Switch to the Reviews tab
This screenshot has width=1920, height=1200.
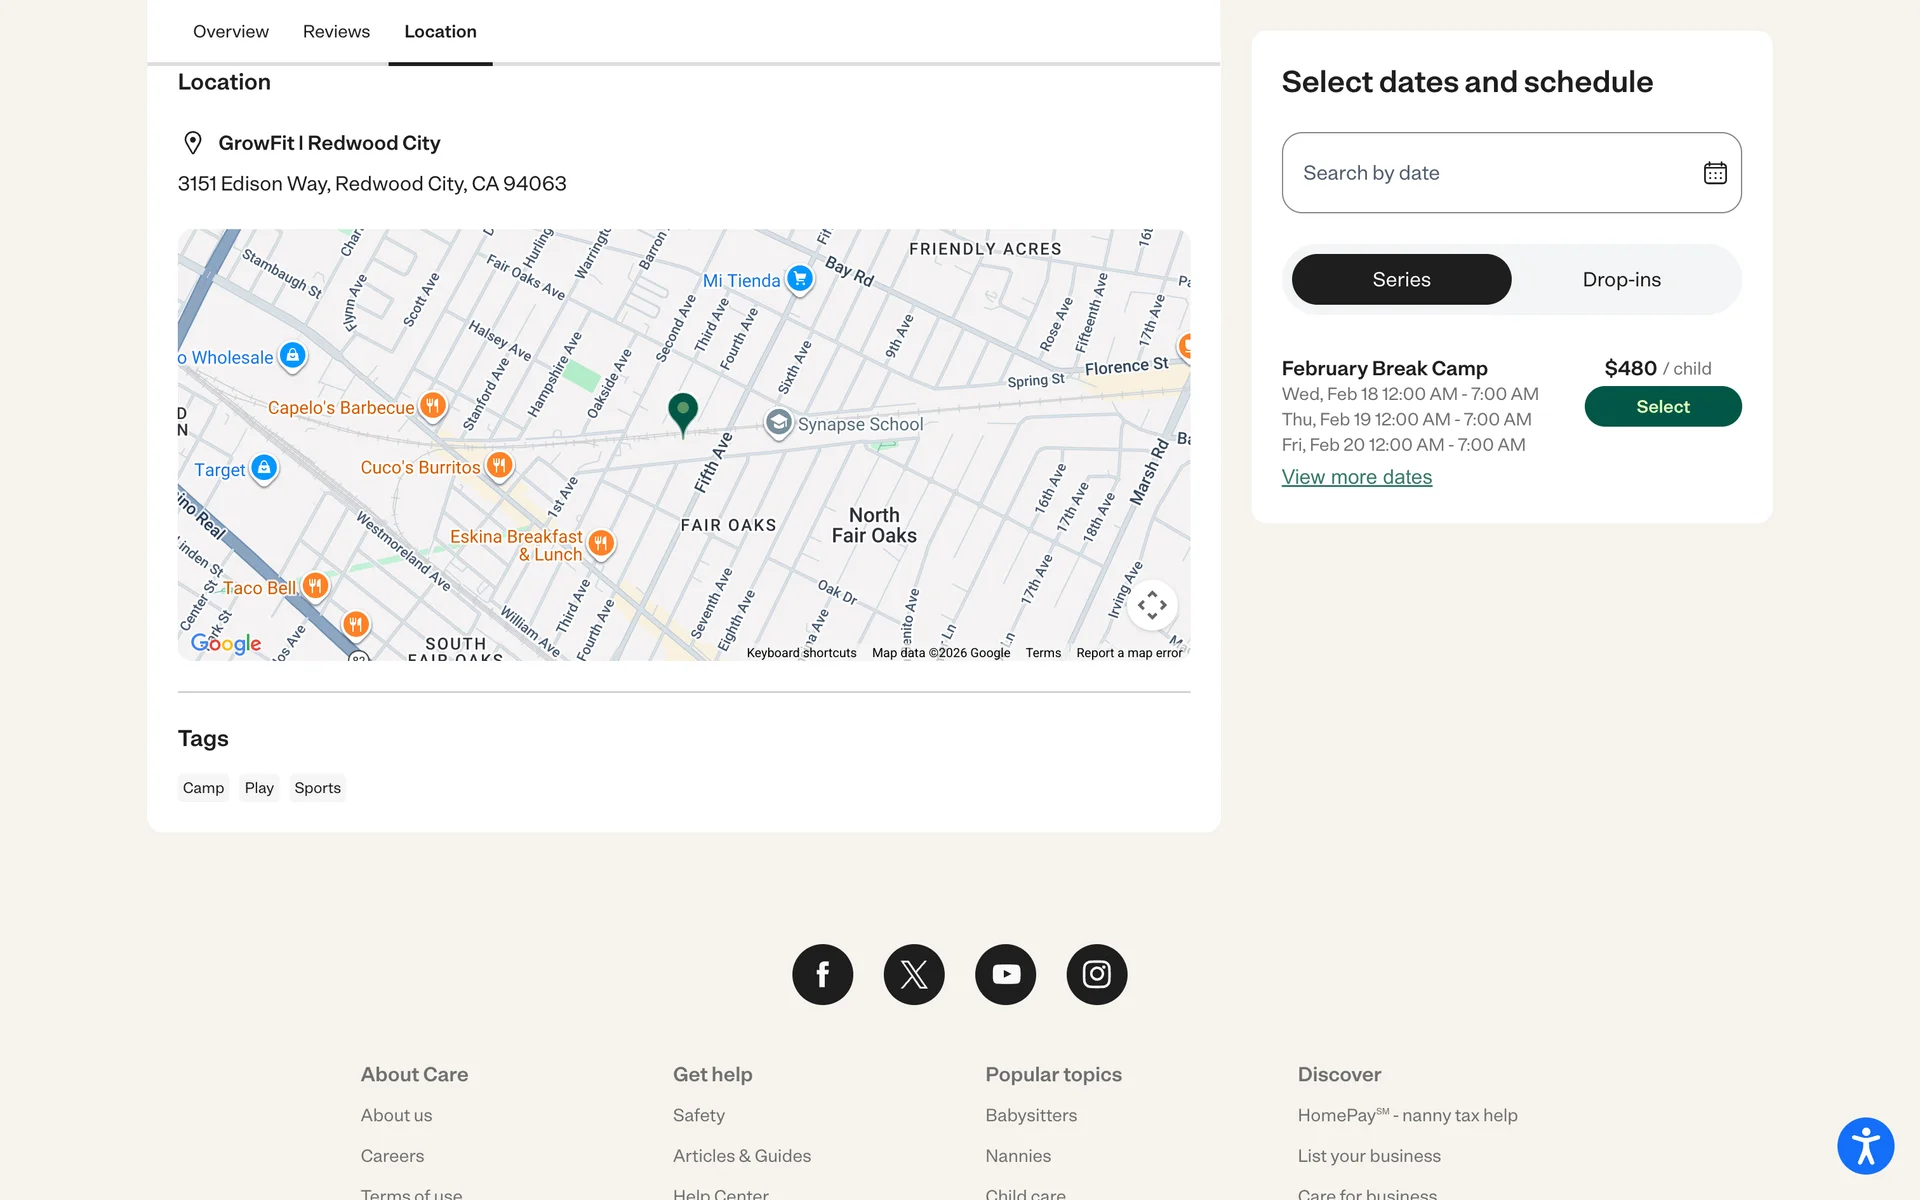tap(336, 32)
